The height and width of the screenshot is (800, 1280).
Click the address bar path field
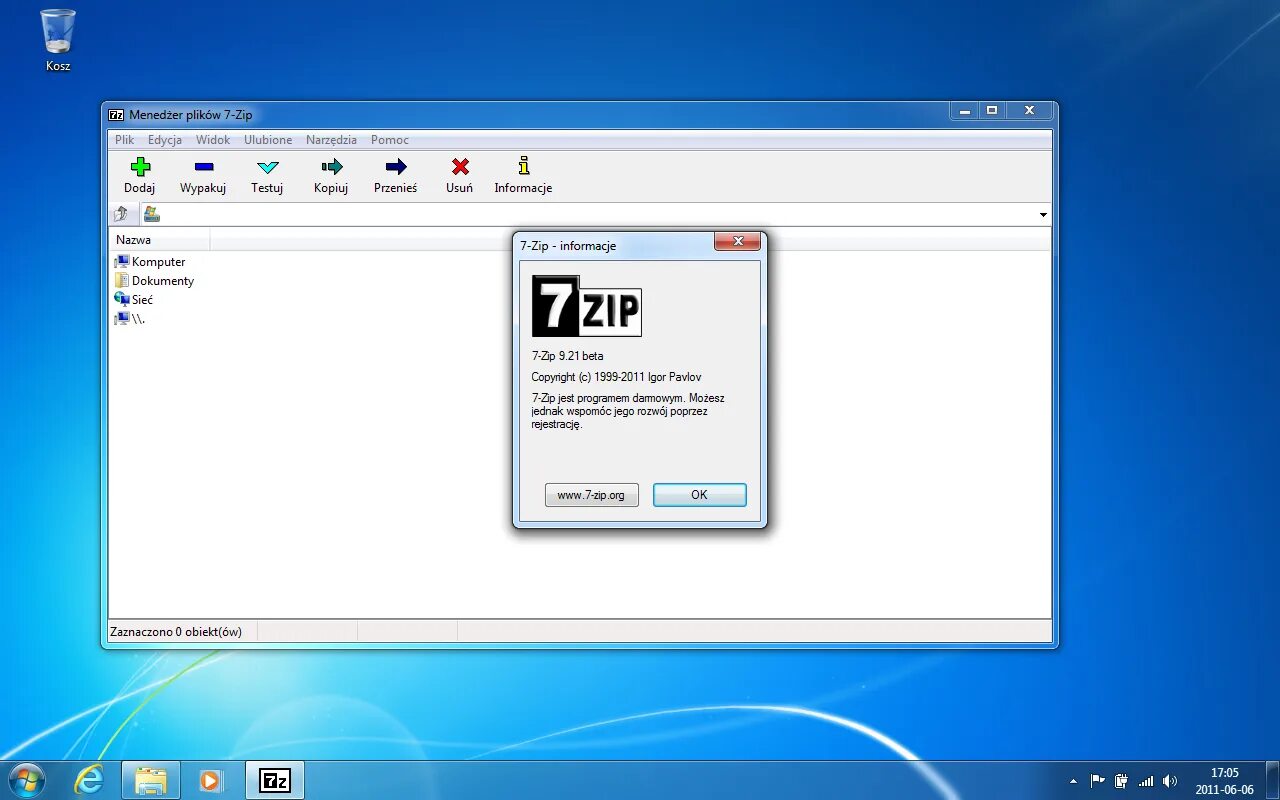[x=597, y=214]
